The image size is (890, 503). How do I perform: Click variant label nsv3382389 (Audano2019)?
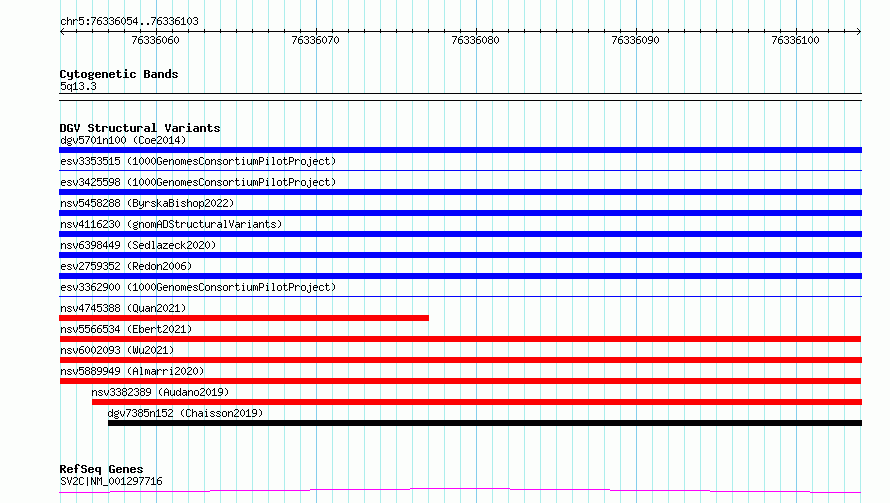tap(160, 392)
